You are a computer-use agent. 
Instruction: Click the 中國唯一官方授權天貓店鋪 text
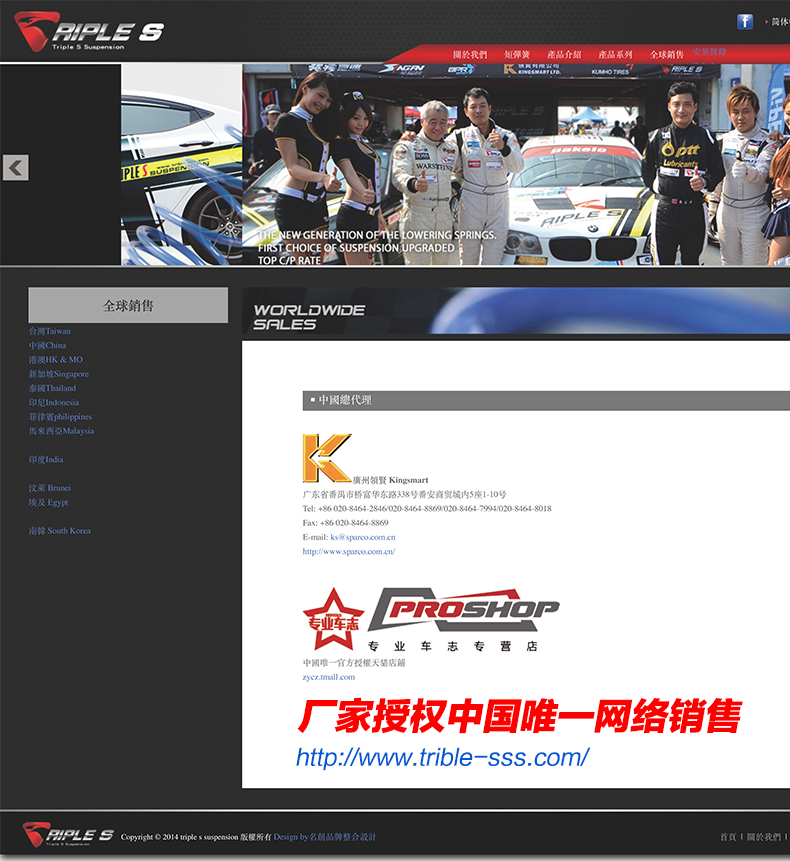[x=354, y=663]
